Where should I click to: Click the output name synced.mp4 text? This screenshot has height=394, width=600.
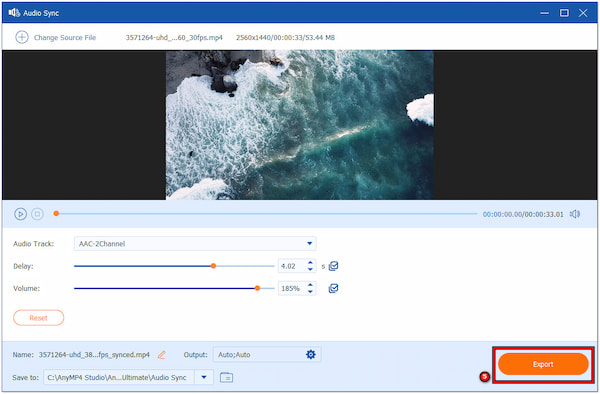pos(94,355)
